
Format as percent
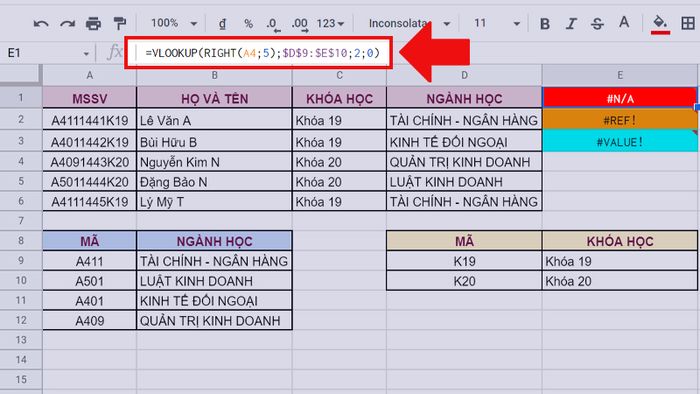coord(248,24)
